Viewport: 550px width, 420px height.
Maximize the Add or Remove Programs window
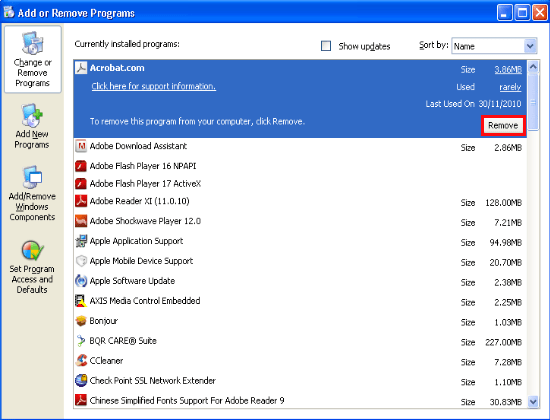tap(522, 13)
